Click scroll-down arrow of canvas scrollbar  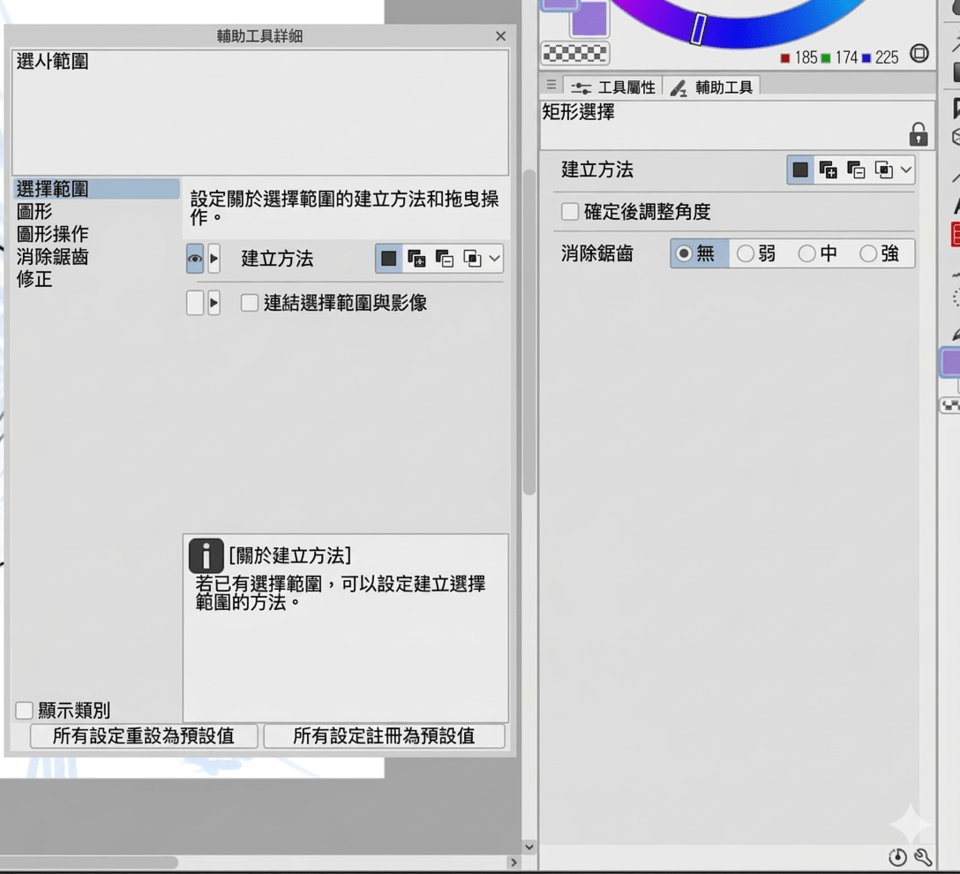(x=530, y=847)
